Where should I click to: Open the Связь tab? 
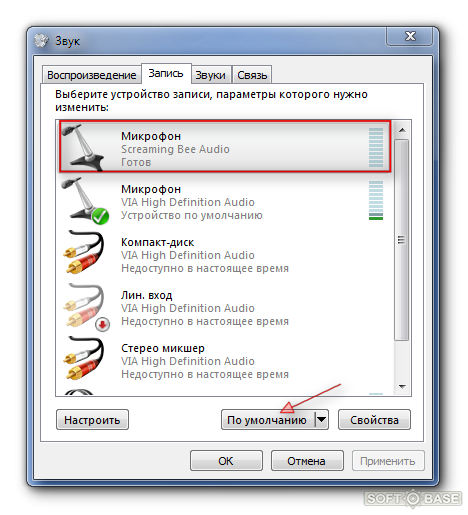[252, 75]
